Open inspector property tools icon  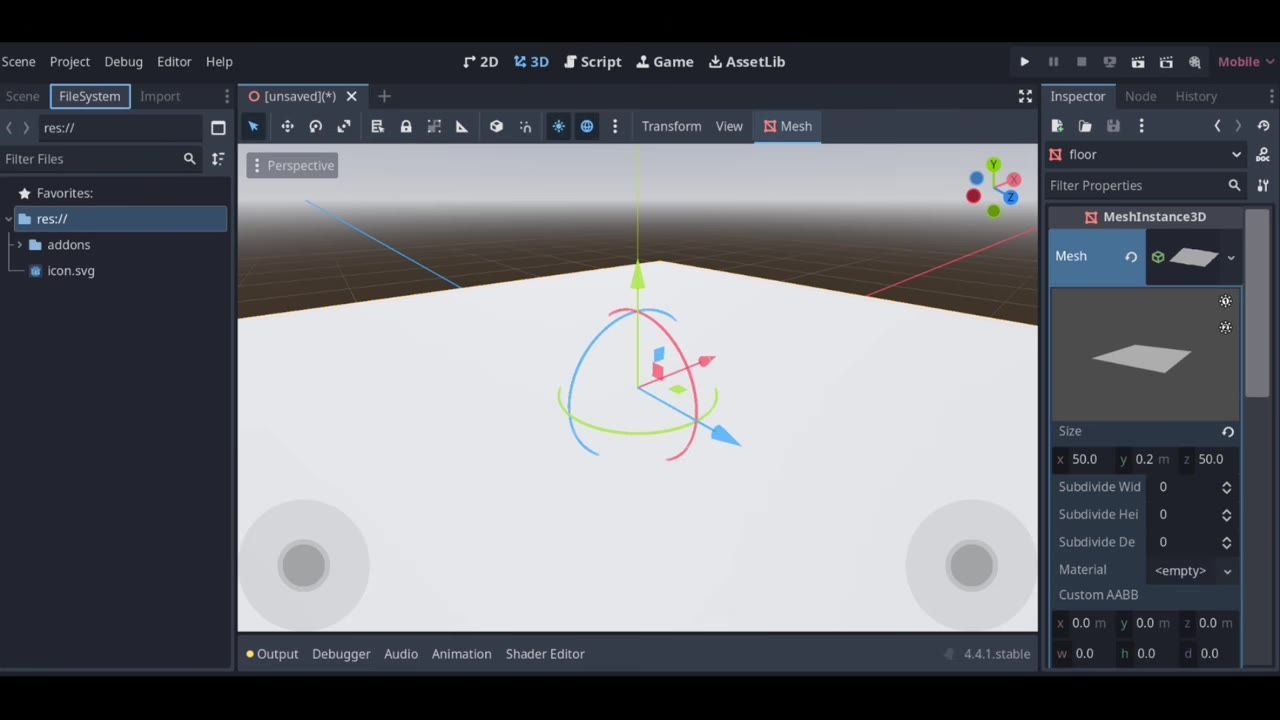[x=1263, y=185]
